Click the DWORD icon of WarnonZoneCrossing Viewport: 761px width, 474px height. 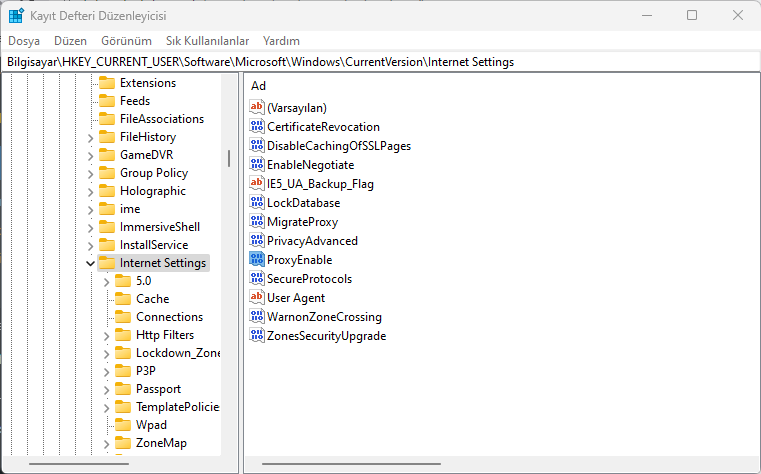point(257,317)
